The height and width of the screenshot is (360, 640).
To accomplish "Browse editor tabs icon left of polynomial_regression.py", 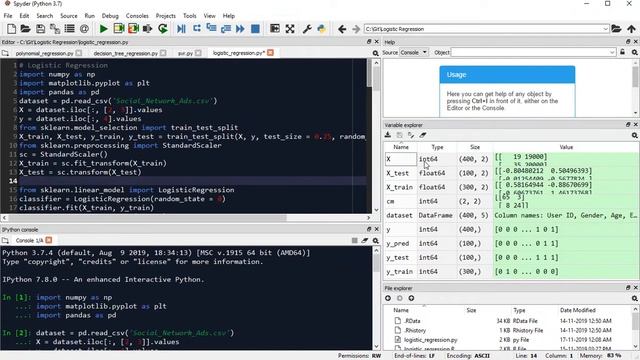I will [5, 53].
